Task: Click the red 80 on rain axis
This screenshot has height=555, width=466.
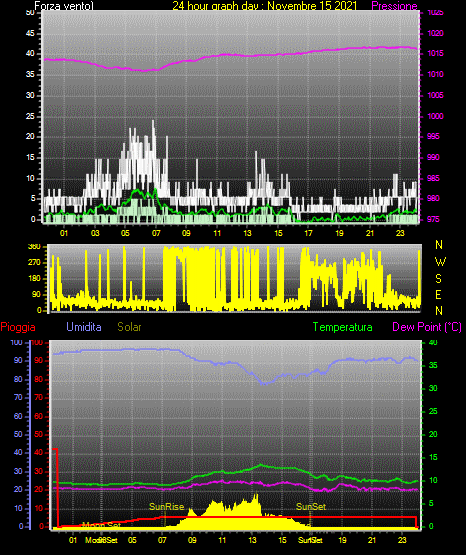Action: click(39, 379)
